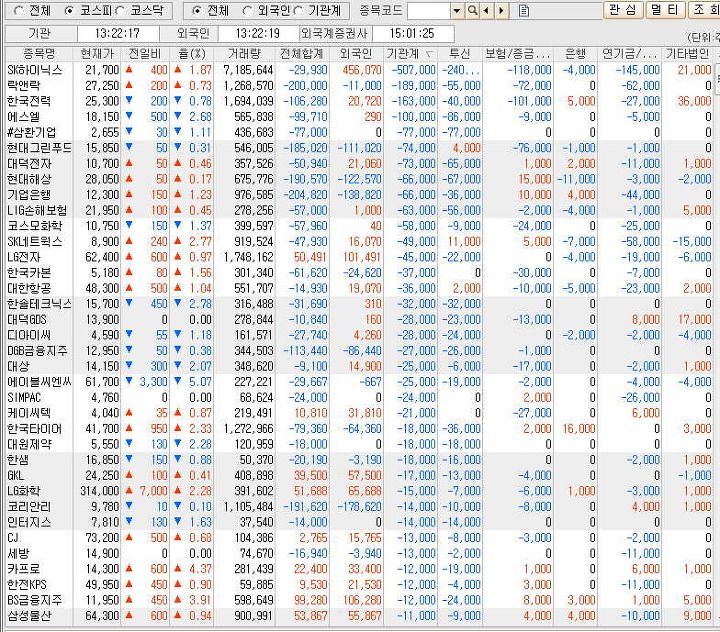Select 코리안리 stock row
This screenshot has height=632, width=720.
click(x=359, y=507)
